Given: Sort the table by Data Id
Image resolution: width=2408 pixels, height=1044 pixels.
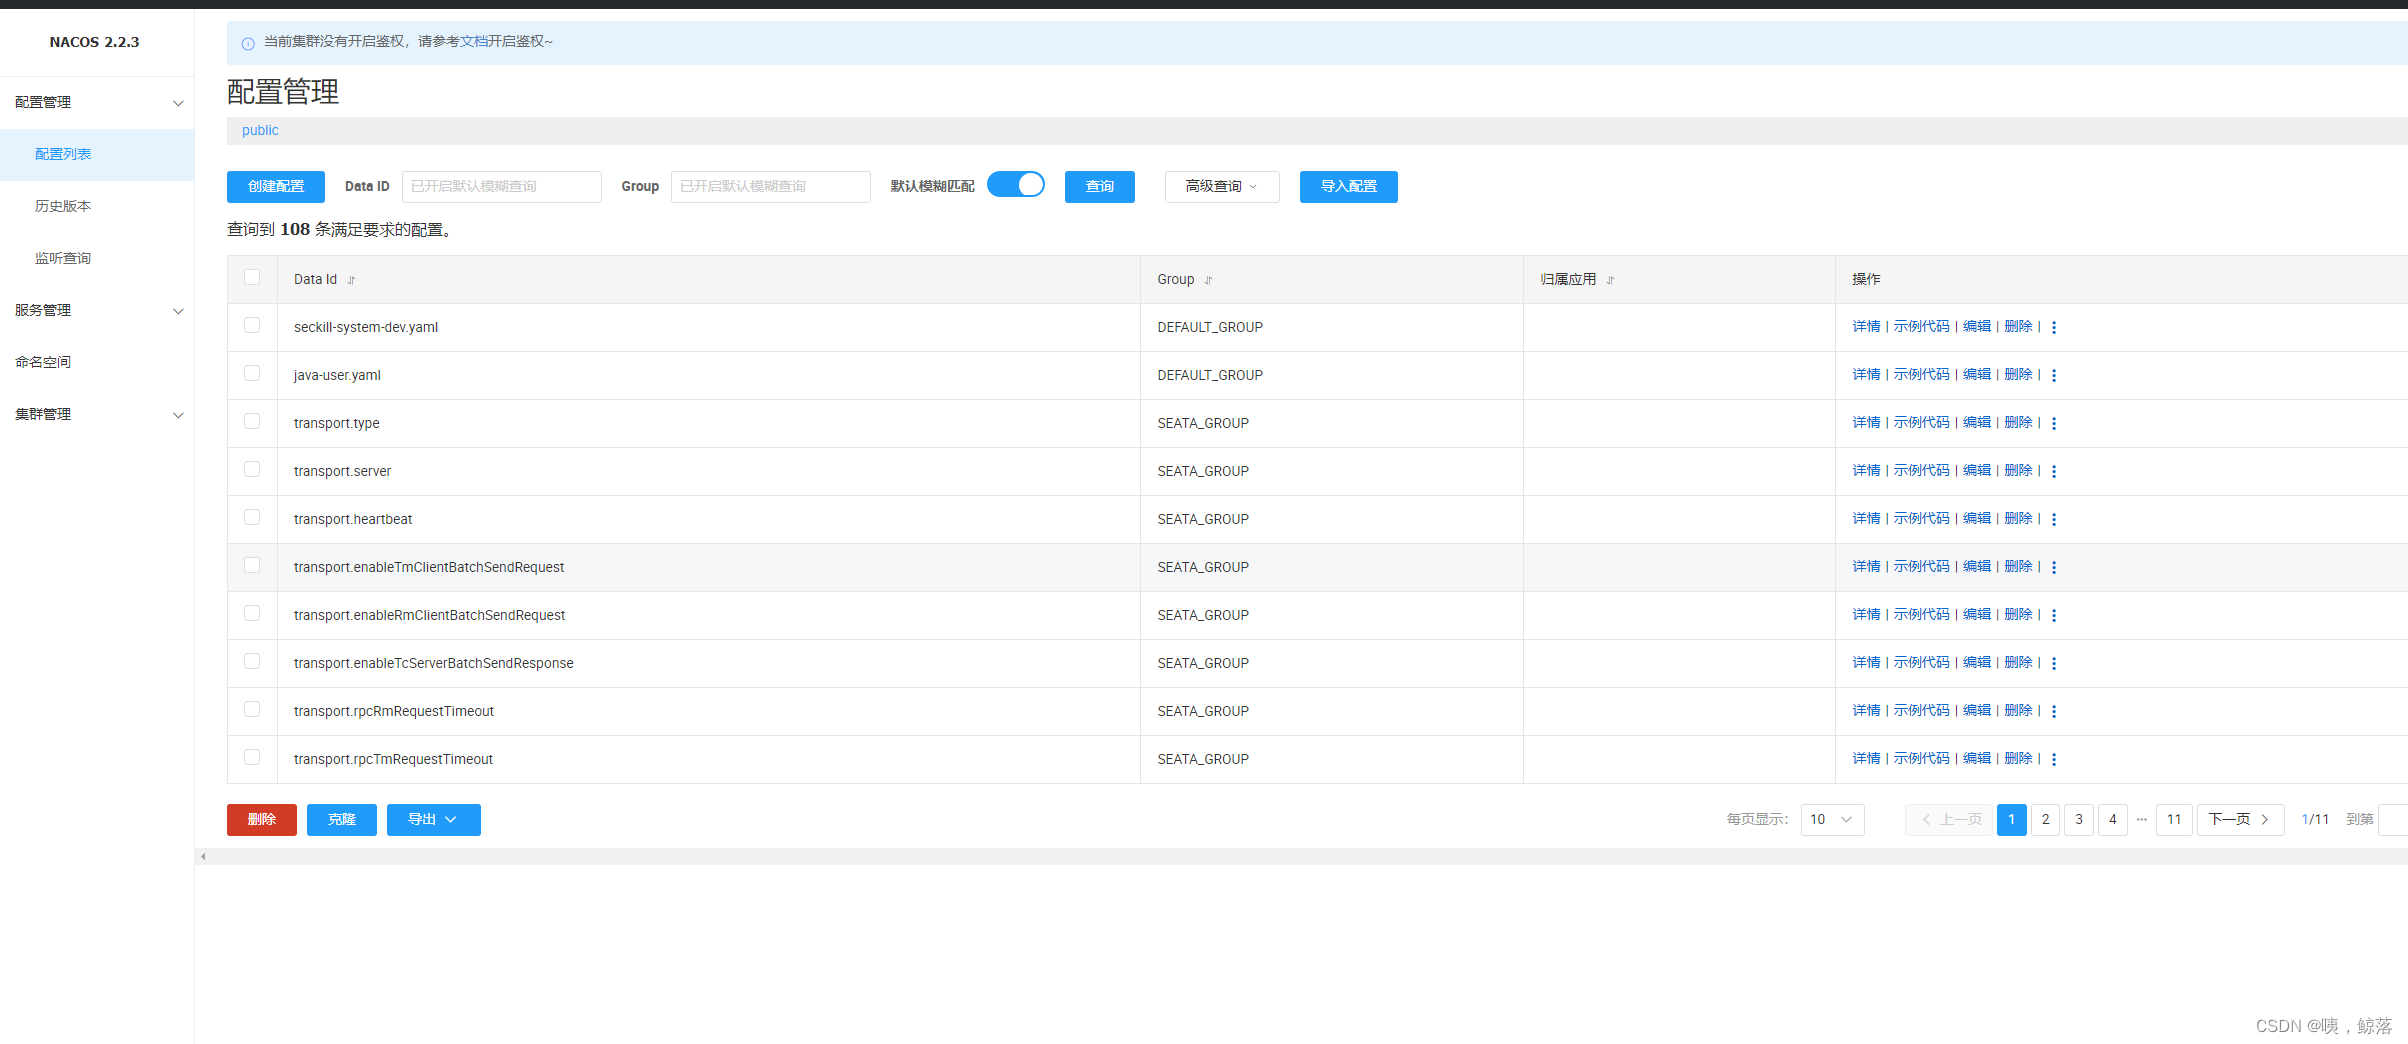Looking at the screenshot, I should (351, 280).
